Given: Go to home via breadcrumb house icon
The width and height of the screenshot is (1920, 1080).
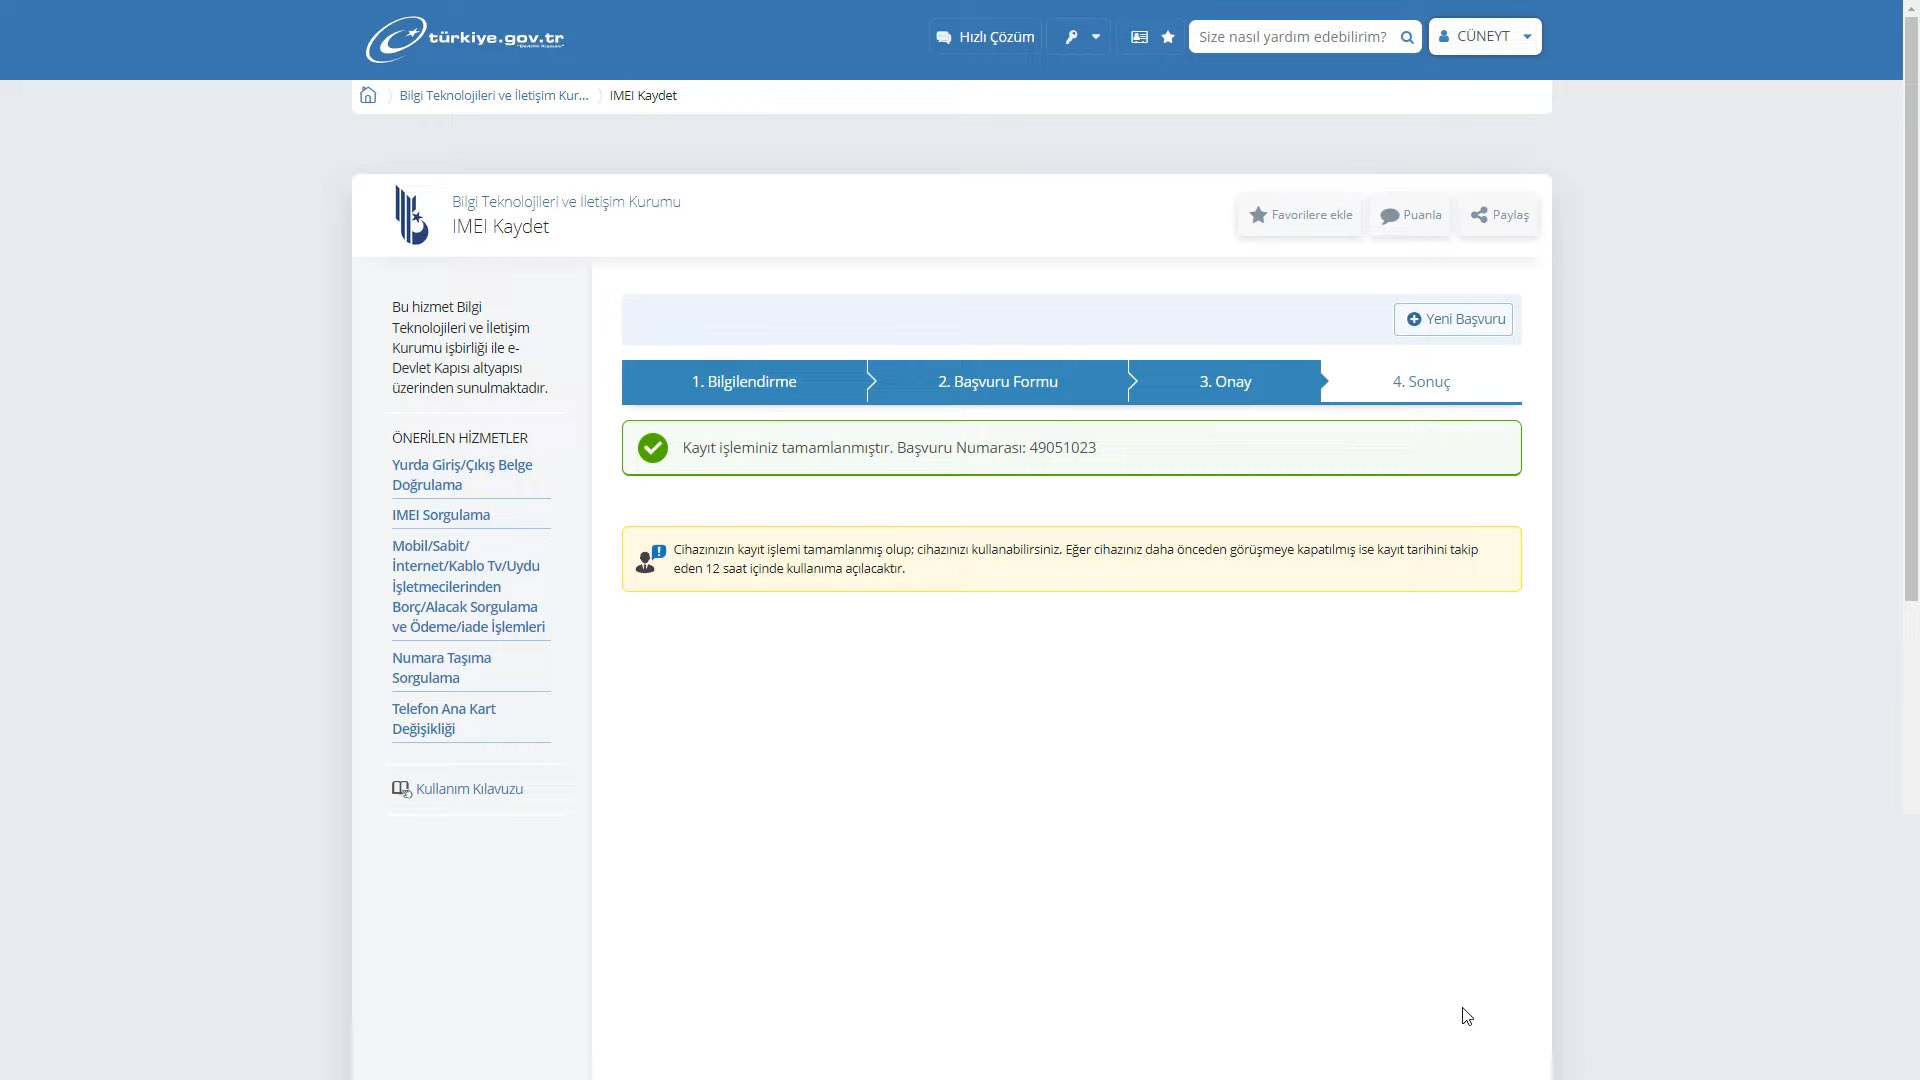Looking at the screenshot, I should [368, 95].
